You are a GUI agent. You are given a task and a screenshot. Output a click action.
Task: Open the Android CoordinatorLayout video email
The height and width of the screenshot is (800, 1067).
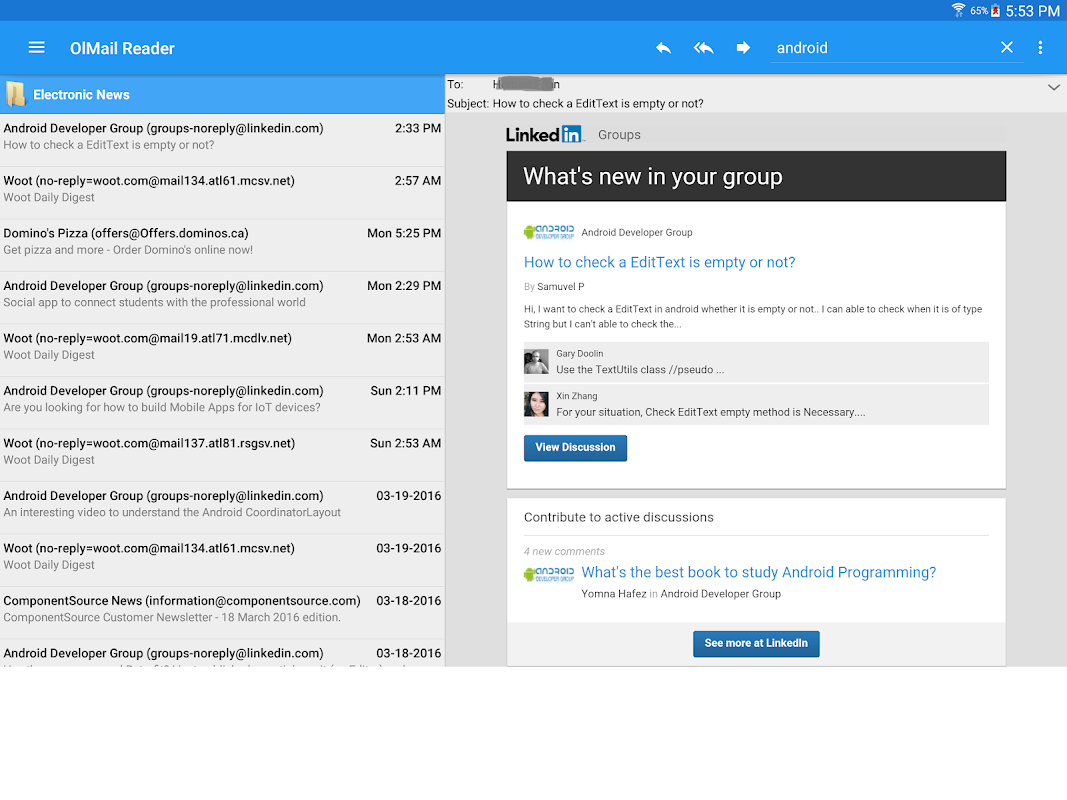coord(223,507)
